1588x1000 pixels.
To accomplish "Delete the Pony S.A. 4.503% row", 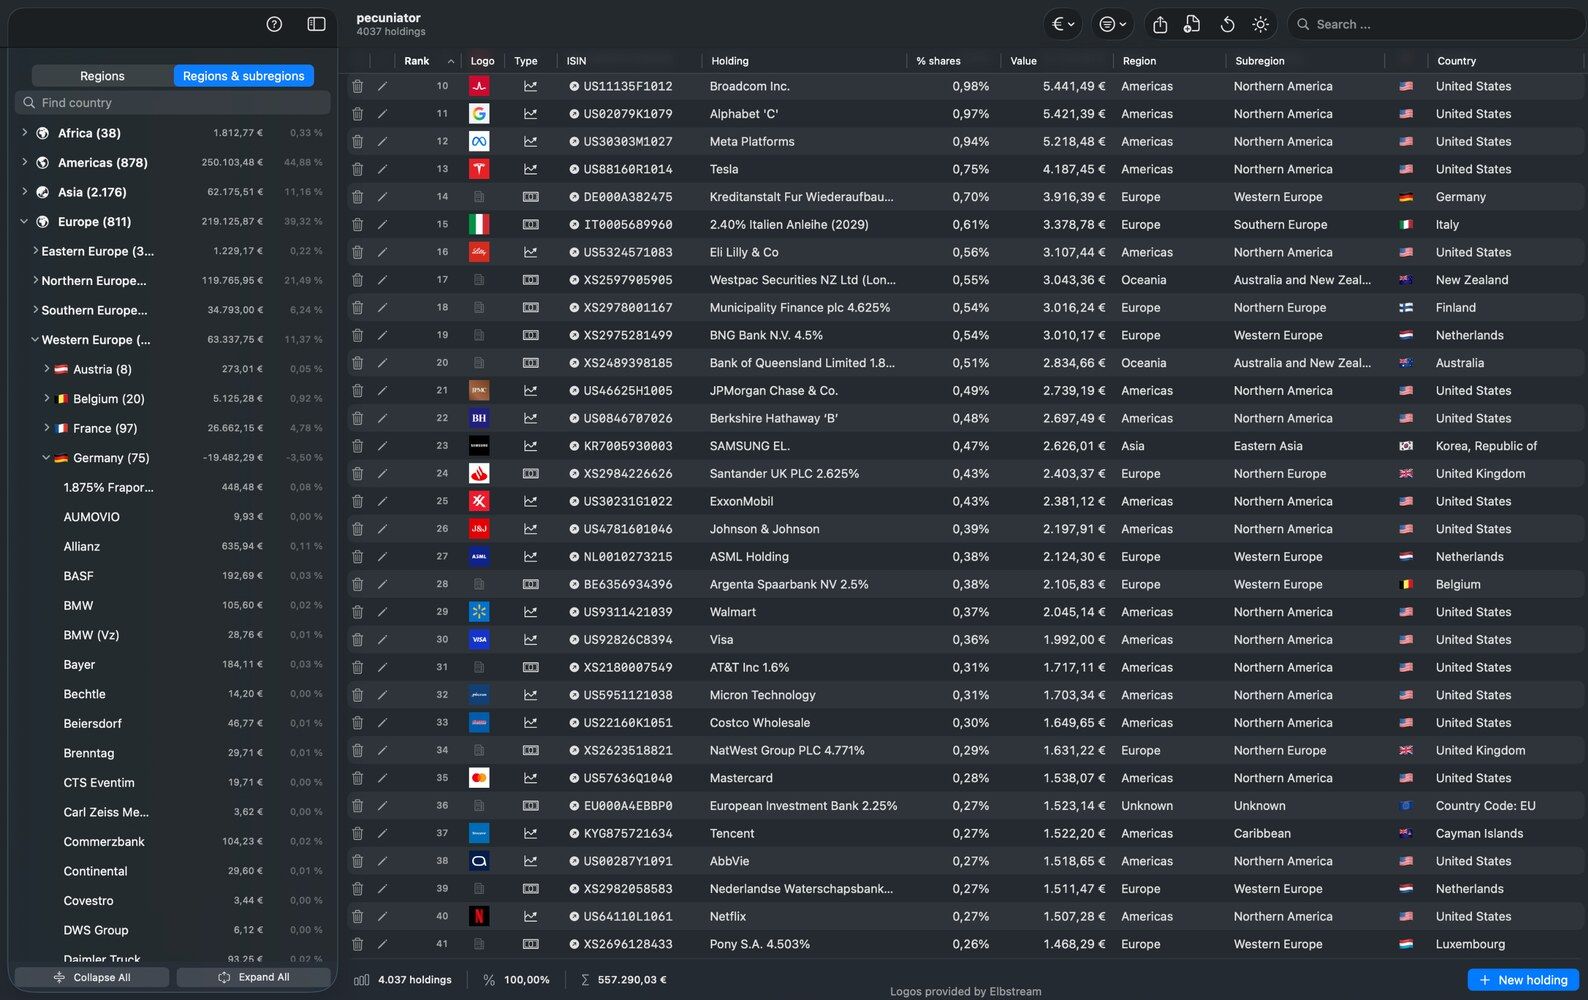I will [x=357, y=944].
